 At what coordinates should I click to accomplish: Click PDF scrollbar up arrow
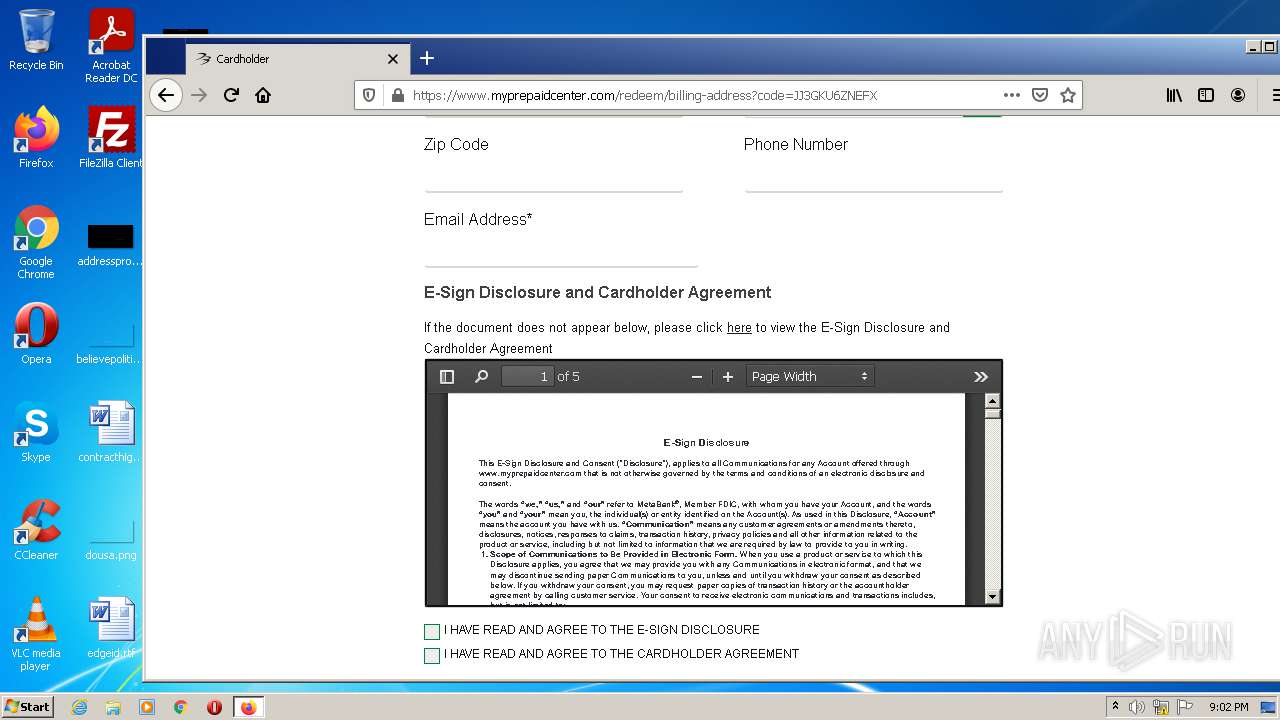coord(992,400)
